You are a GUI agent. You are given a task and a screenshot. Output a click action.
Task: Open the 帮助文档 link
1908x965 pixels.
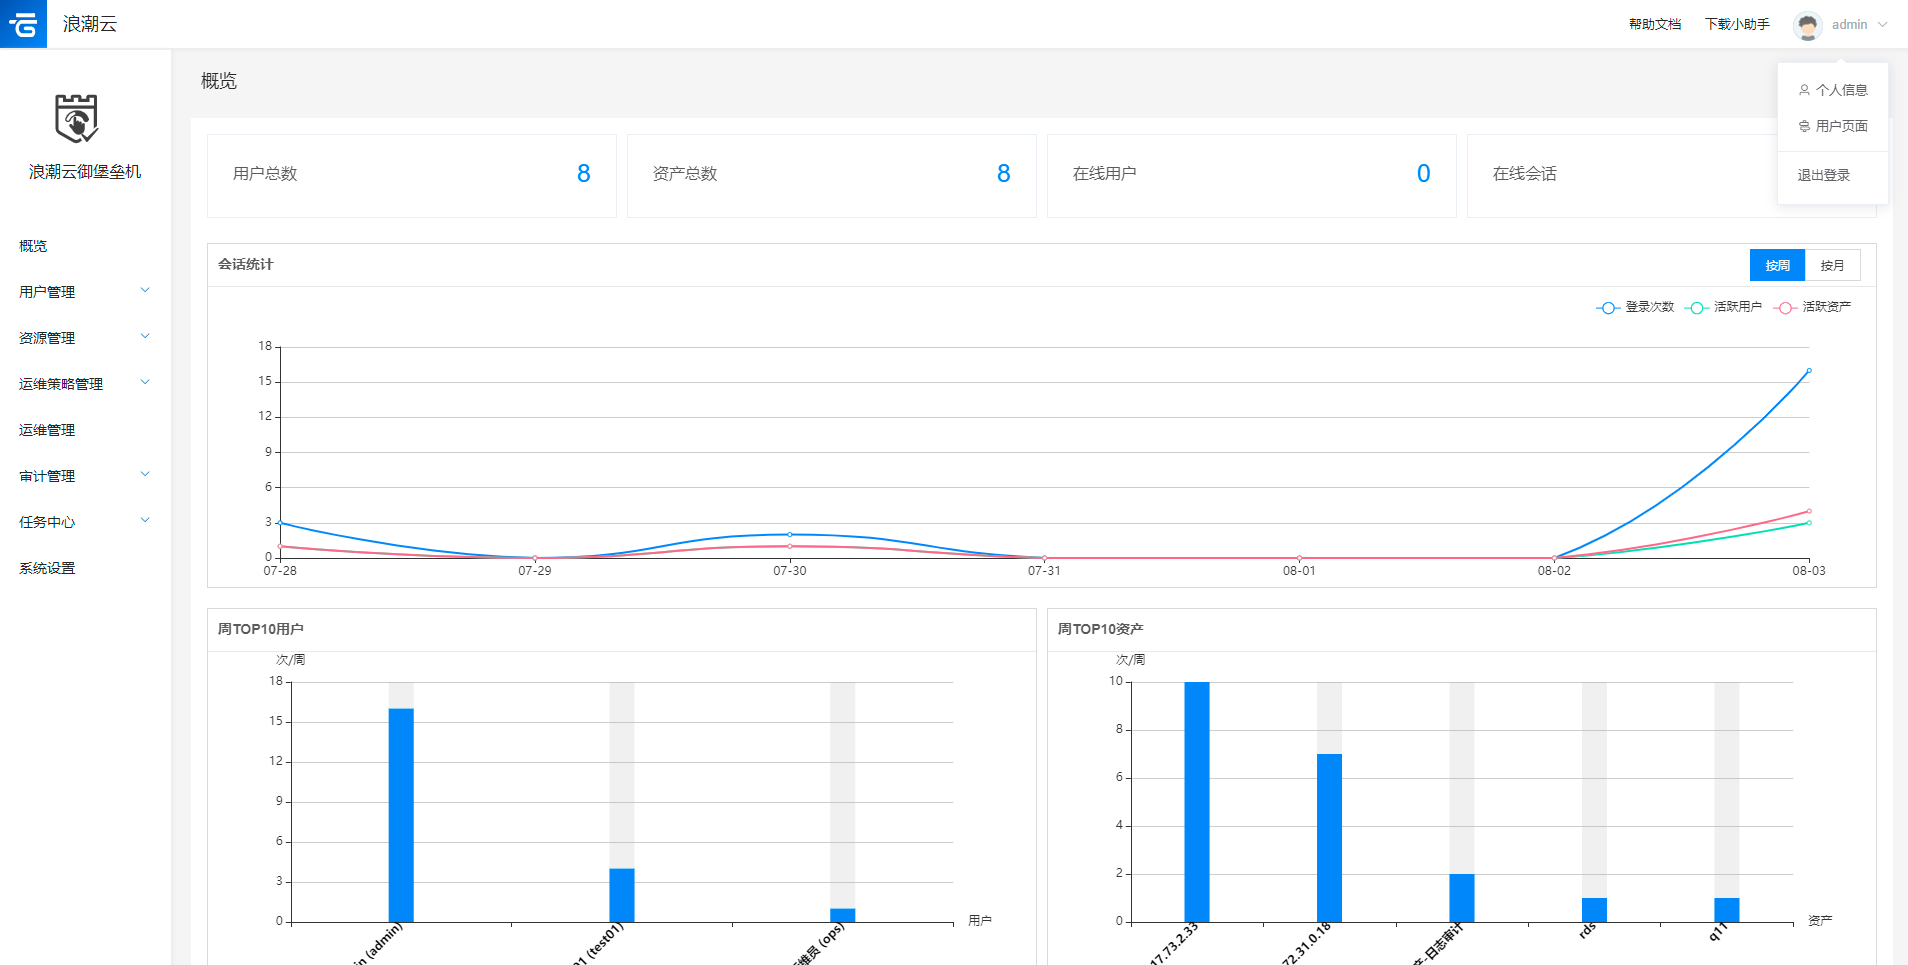[1654, 24]
